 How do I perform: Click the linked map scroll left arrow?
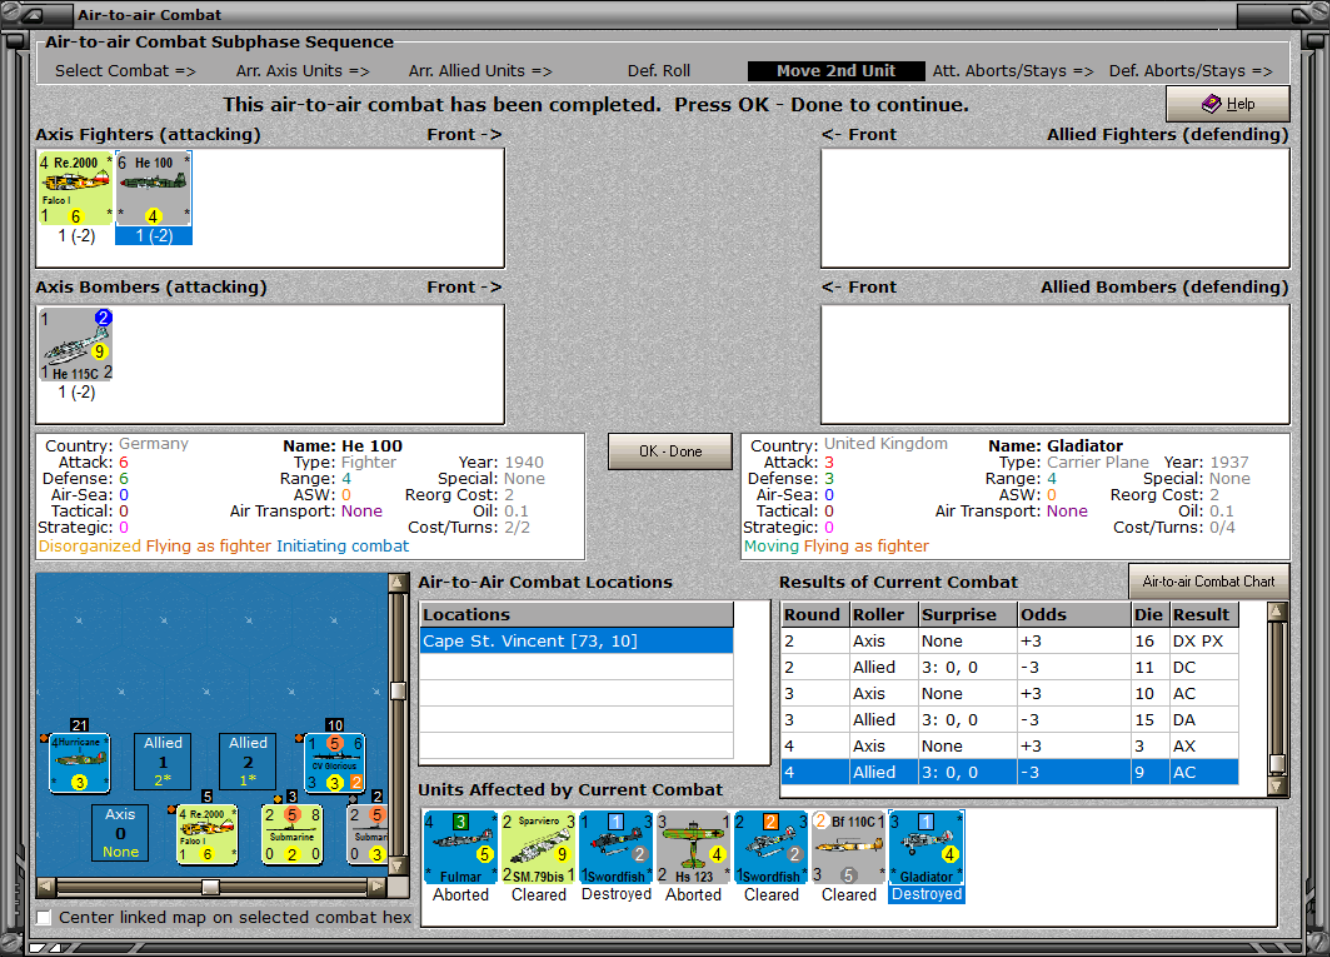coord(46,886)
